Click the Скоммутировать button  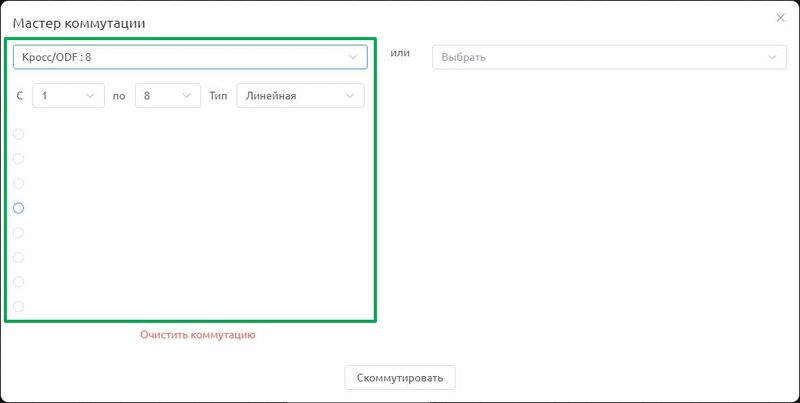coord(400,377)
